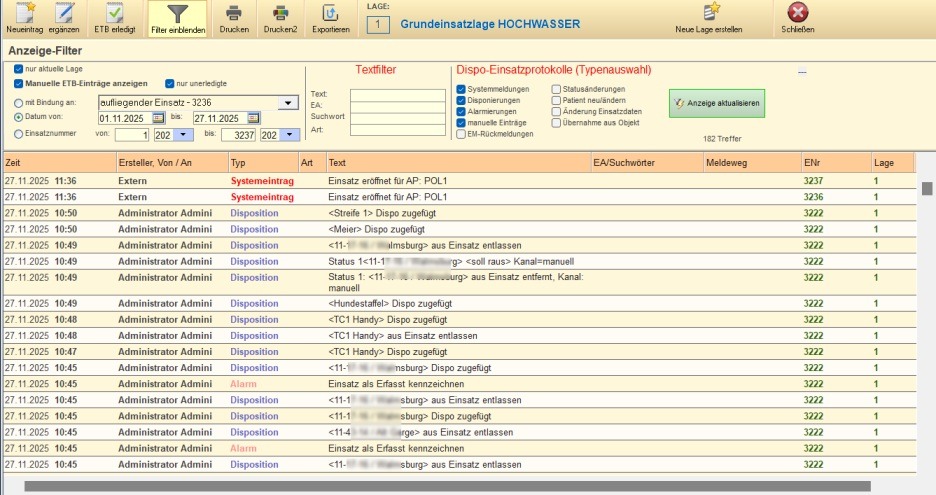Click the ergänzen edit icon
This screenshot has height=495, width=936.
[65, 14]
